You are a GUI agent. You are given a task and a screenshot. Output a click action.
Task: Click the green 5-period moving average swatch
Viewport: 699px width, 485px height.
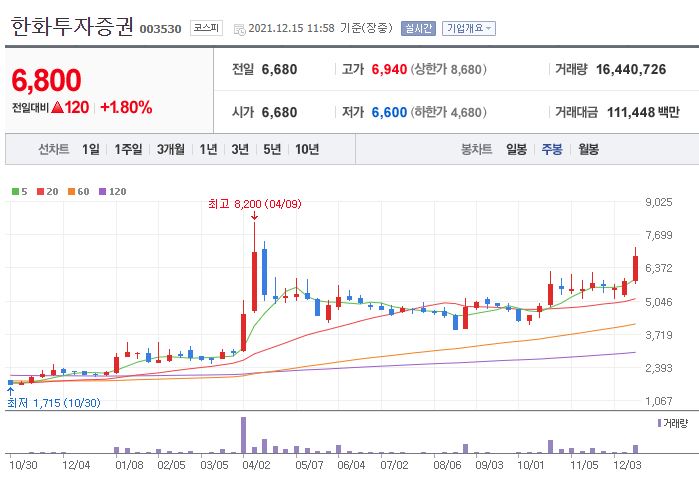15,192
